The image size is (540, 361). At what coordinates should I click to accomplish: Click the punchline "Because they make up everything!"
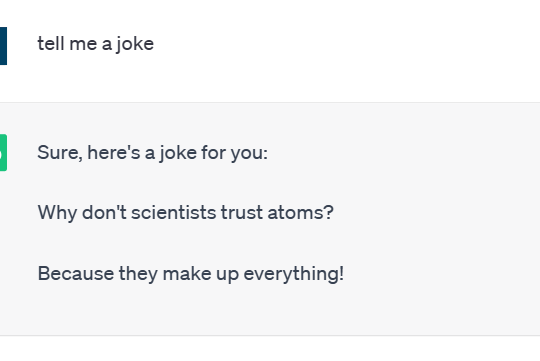(x=191, y=274)
